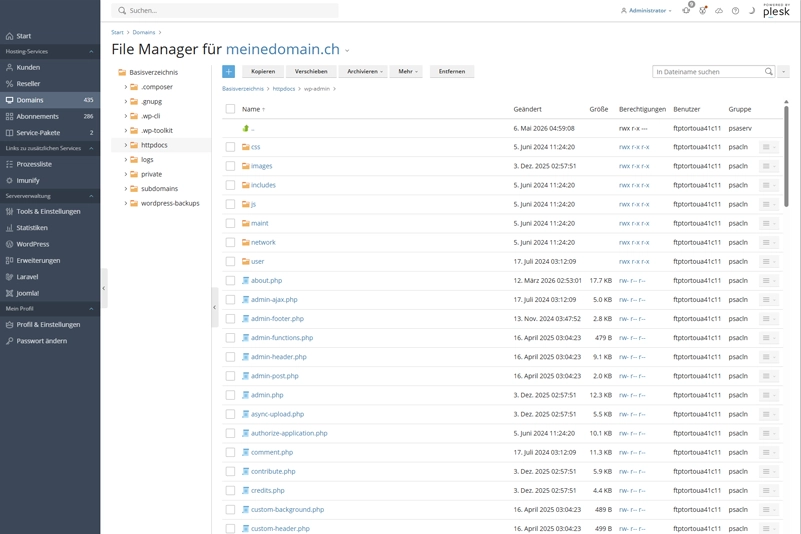Expand the .composer tree folder
Viewport: 801px width, 534px height.
[x=126, y=87]
